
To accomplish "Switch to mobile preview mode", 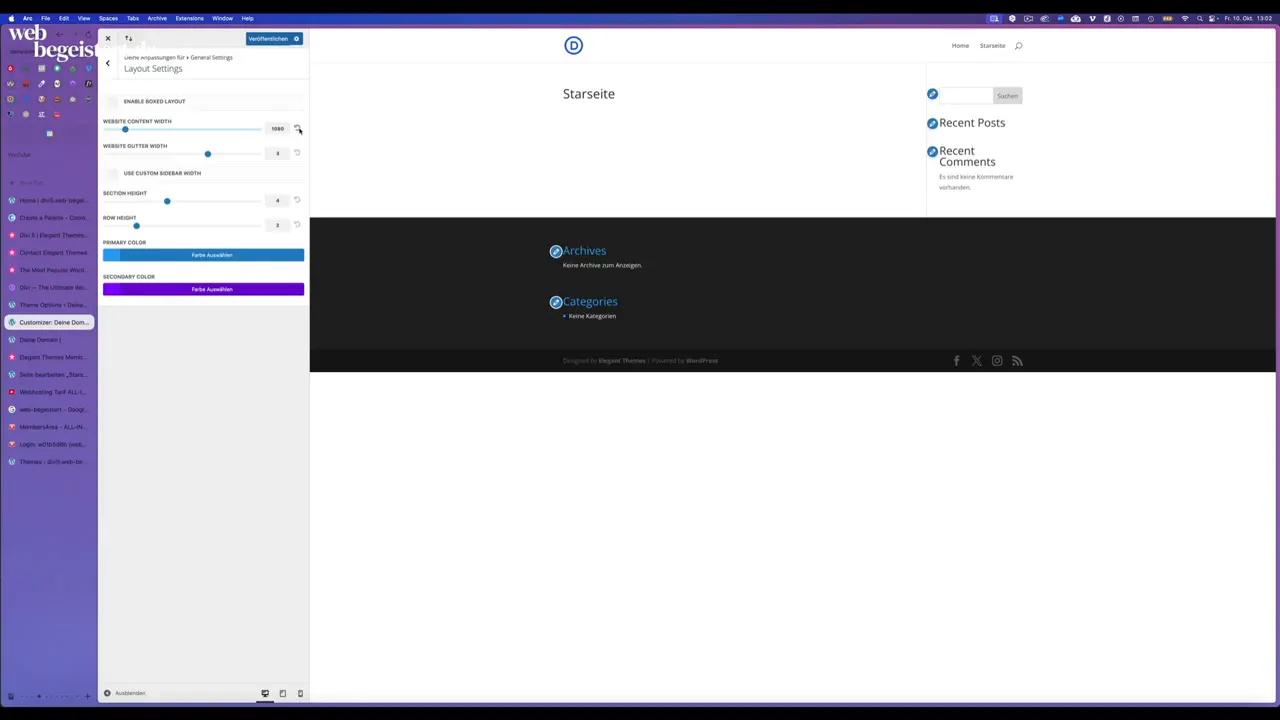I will 300,693.
